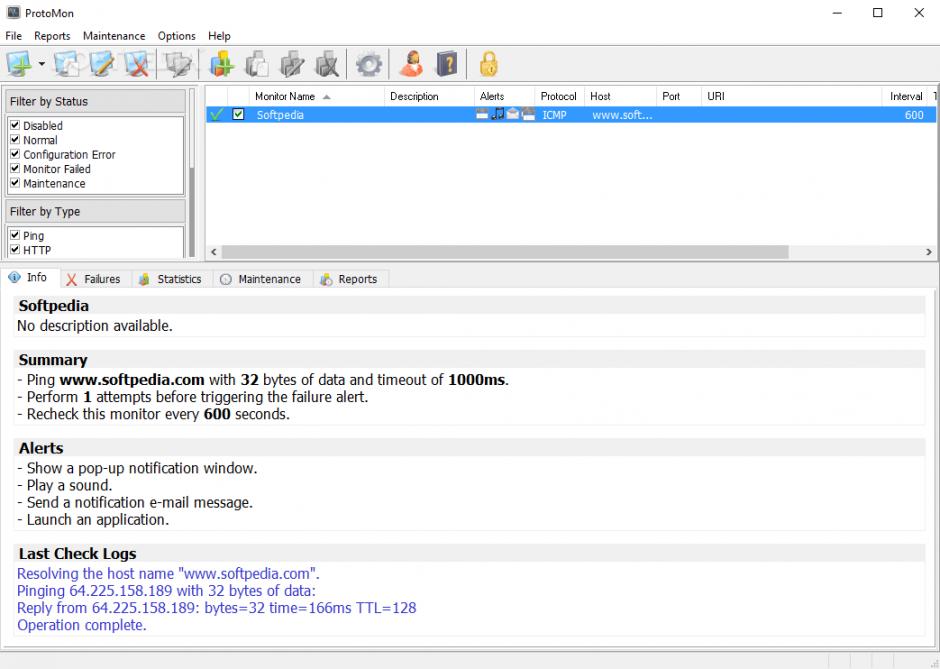Viewport: 940px width, 669px height.
Task: Toggle the Normal status filter checkbox
Action: 15,140
